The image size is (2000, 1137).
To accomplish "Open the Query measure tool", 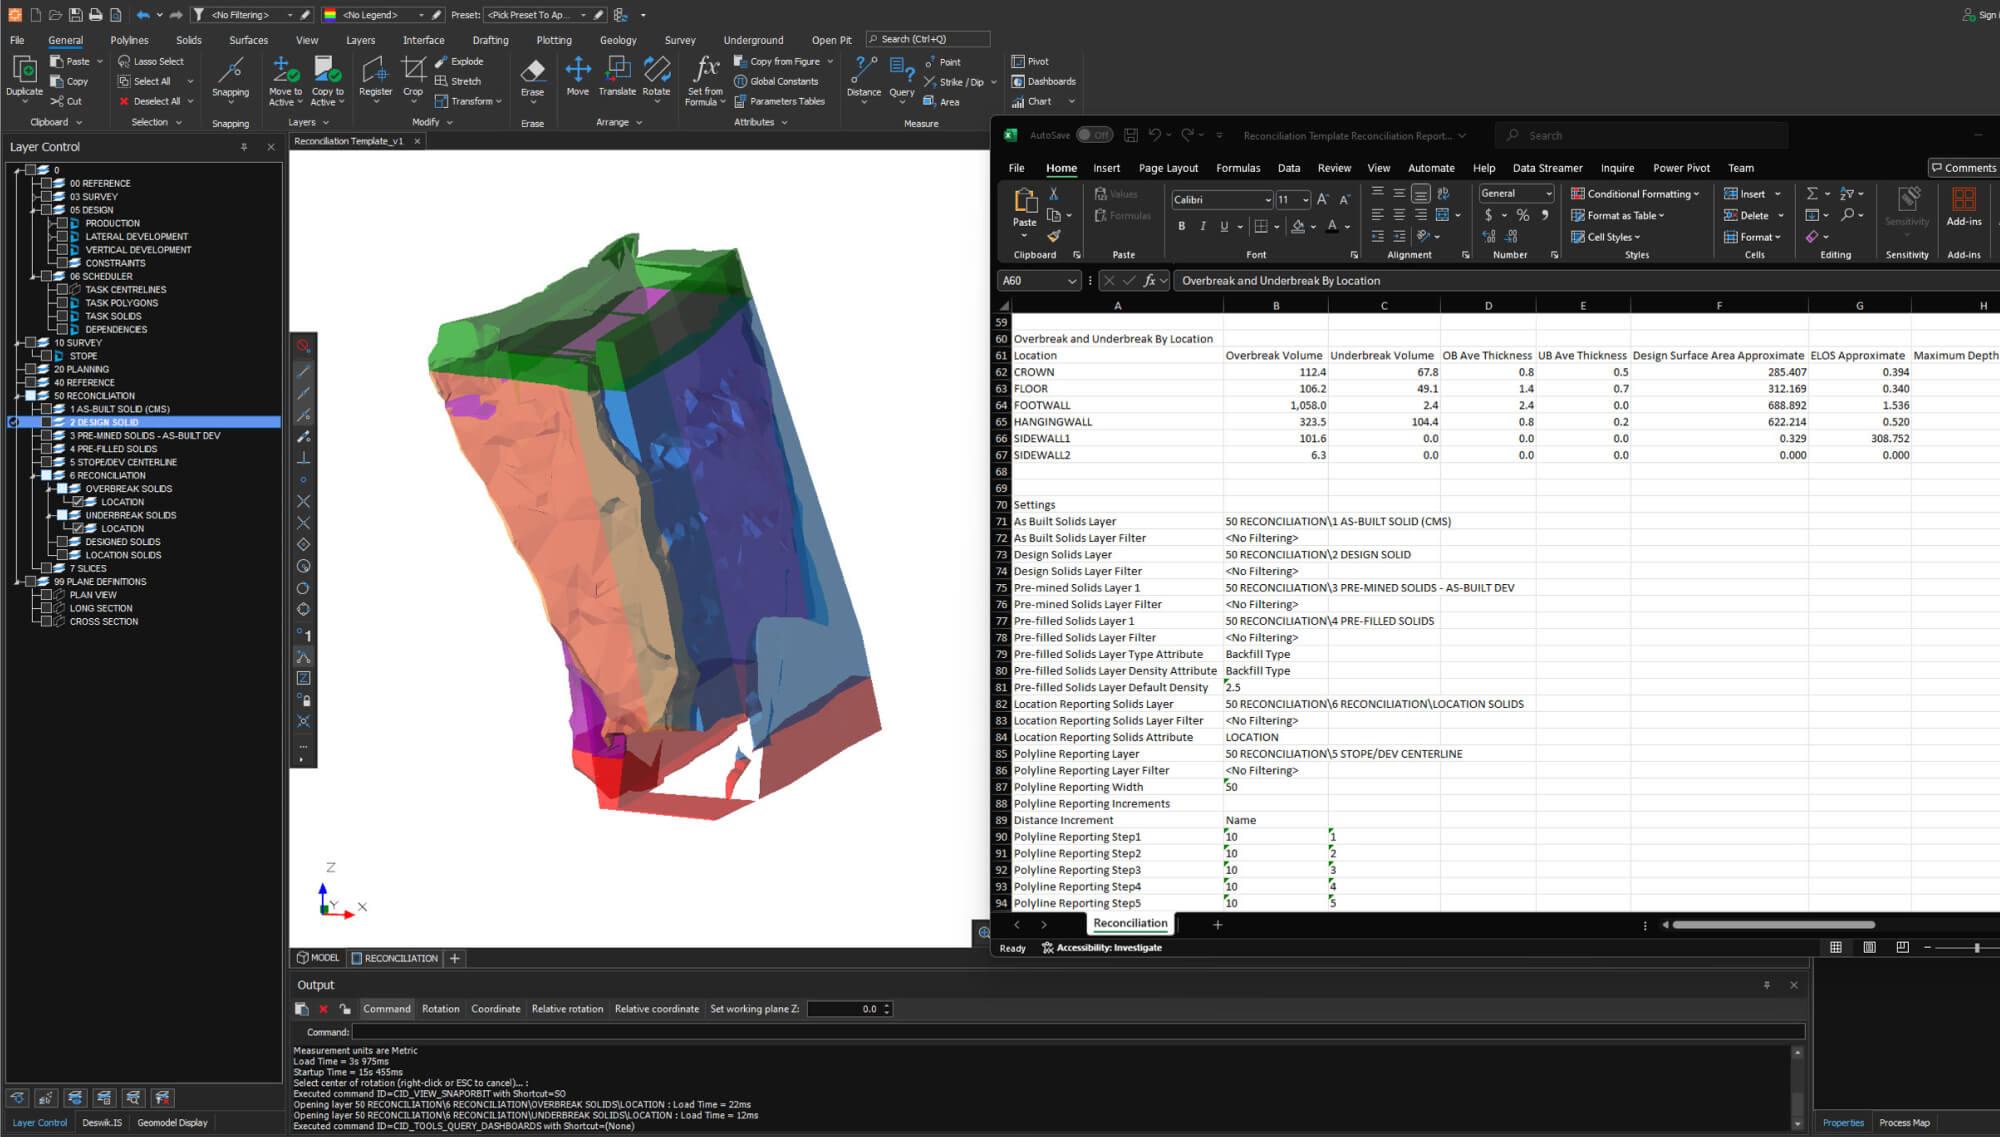I will 901,77.
